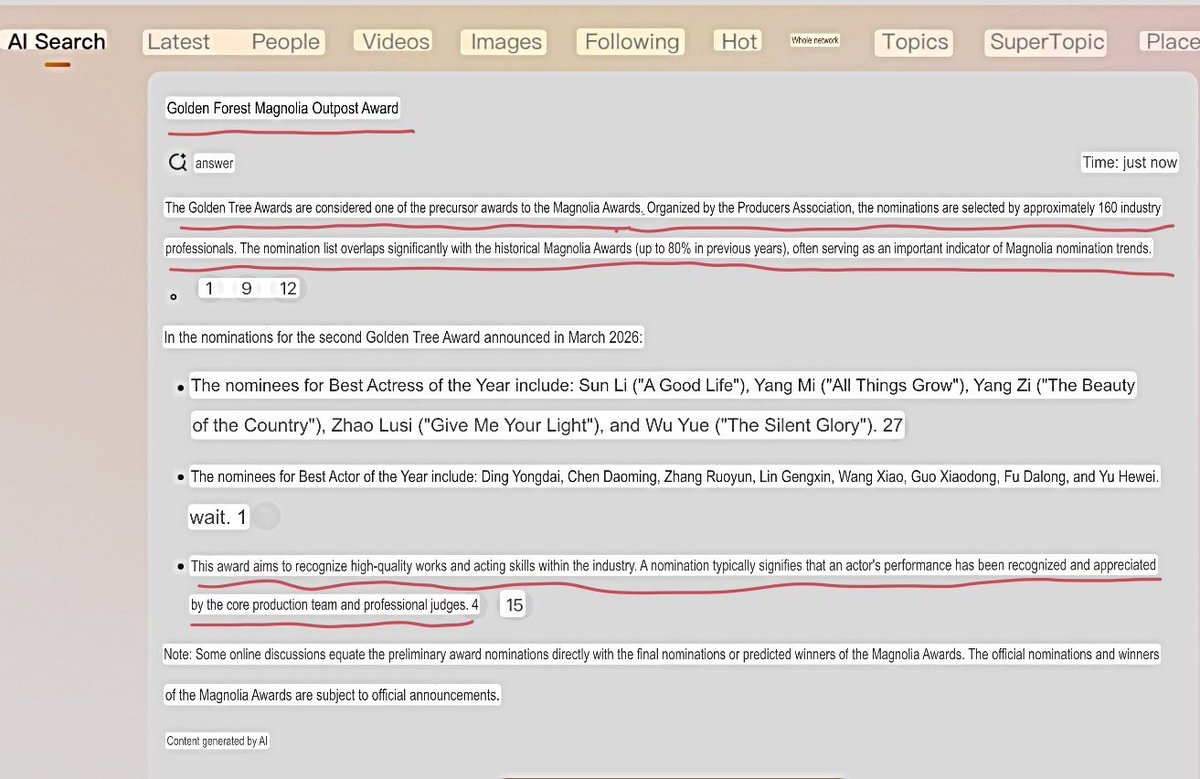Open the AI Search tab
The height and width of the screenshot is (779, 1200).
pyautogui.click(x=57, y=41)
